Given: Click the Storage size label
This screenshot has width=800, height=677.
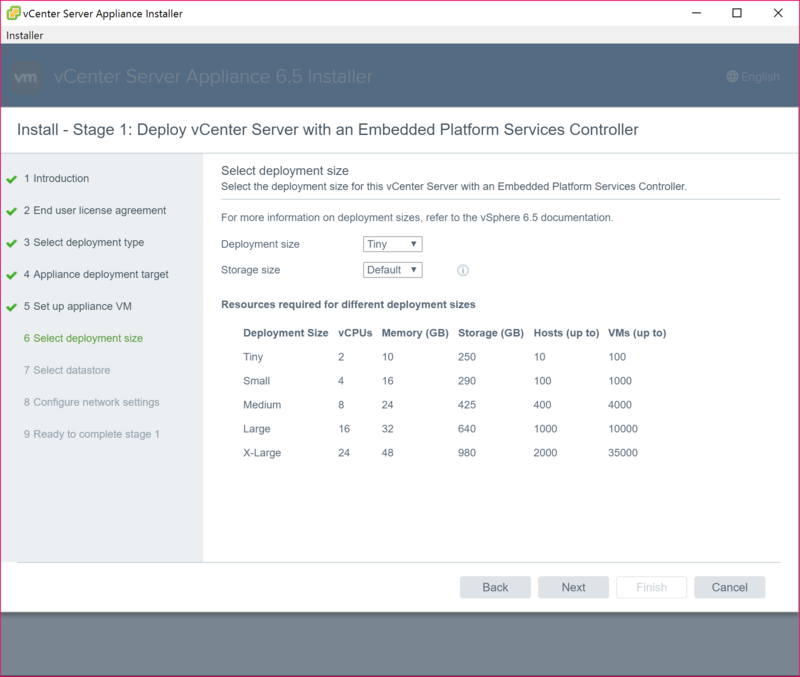Looking at the screenshot, I should click(x=251, y=270).
